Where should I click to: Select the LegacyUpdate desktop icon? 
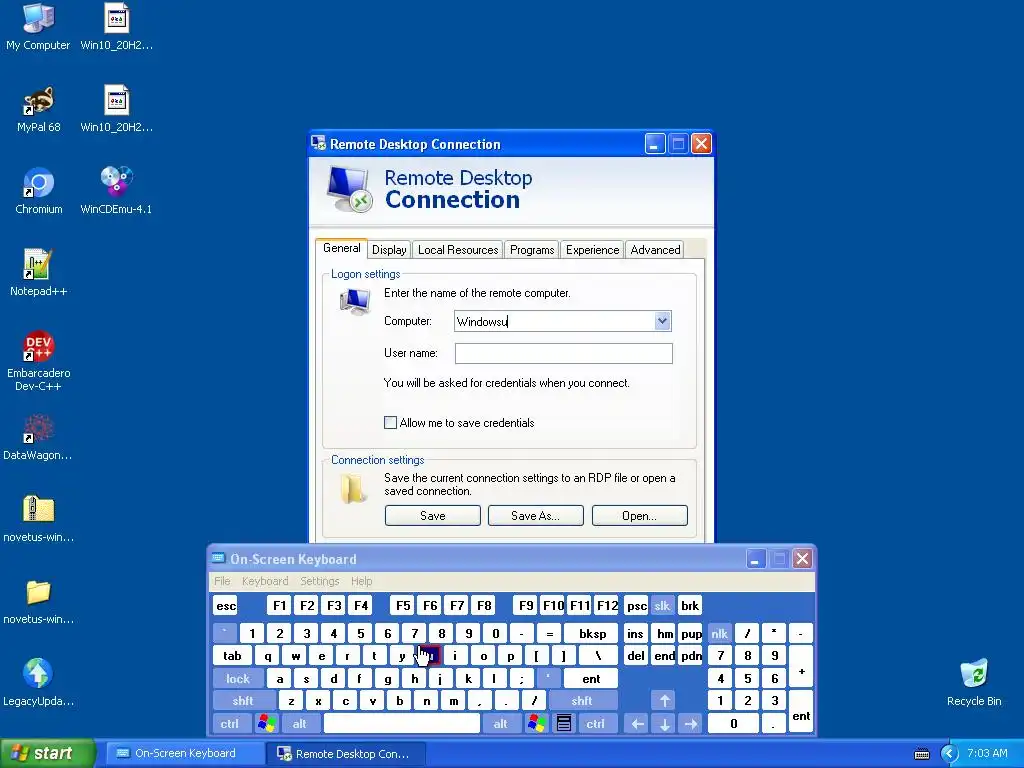38,683
